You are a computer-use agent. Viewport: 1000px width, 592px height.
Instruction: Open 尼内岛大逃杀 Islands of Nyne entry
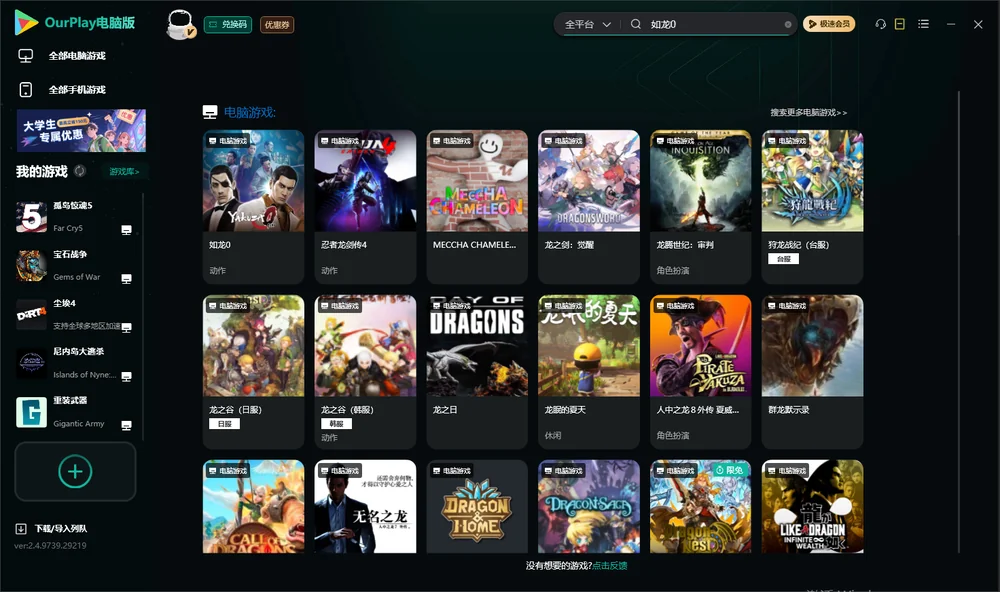click(x=75, y=363)
